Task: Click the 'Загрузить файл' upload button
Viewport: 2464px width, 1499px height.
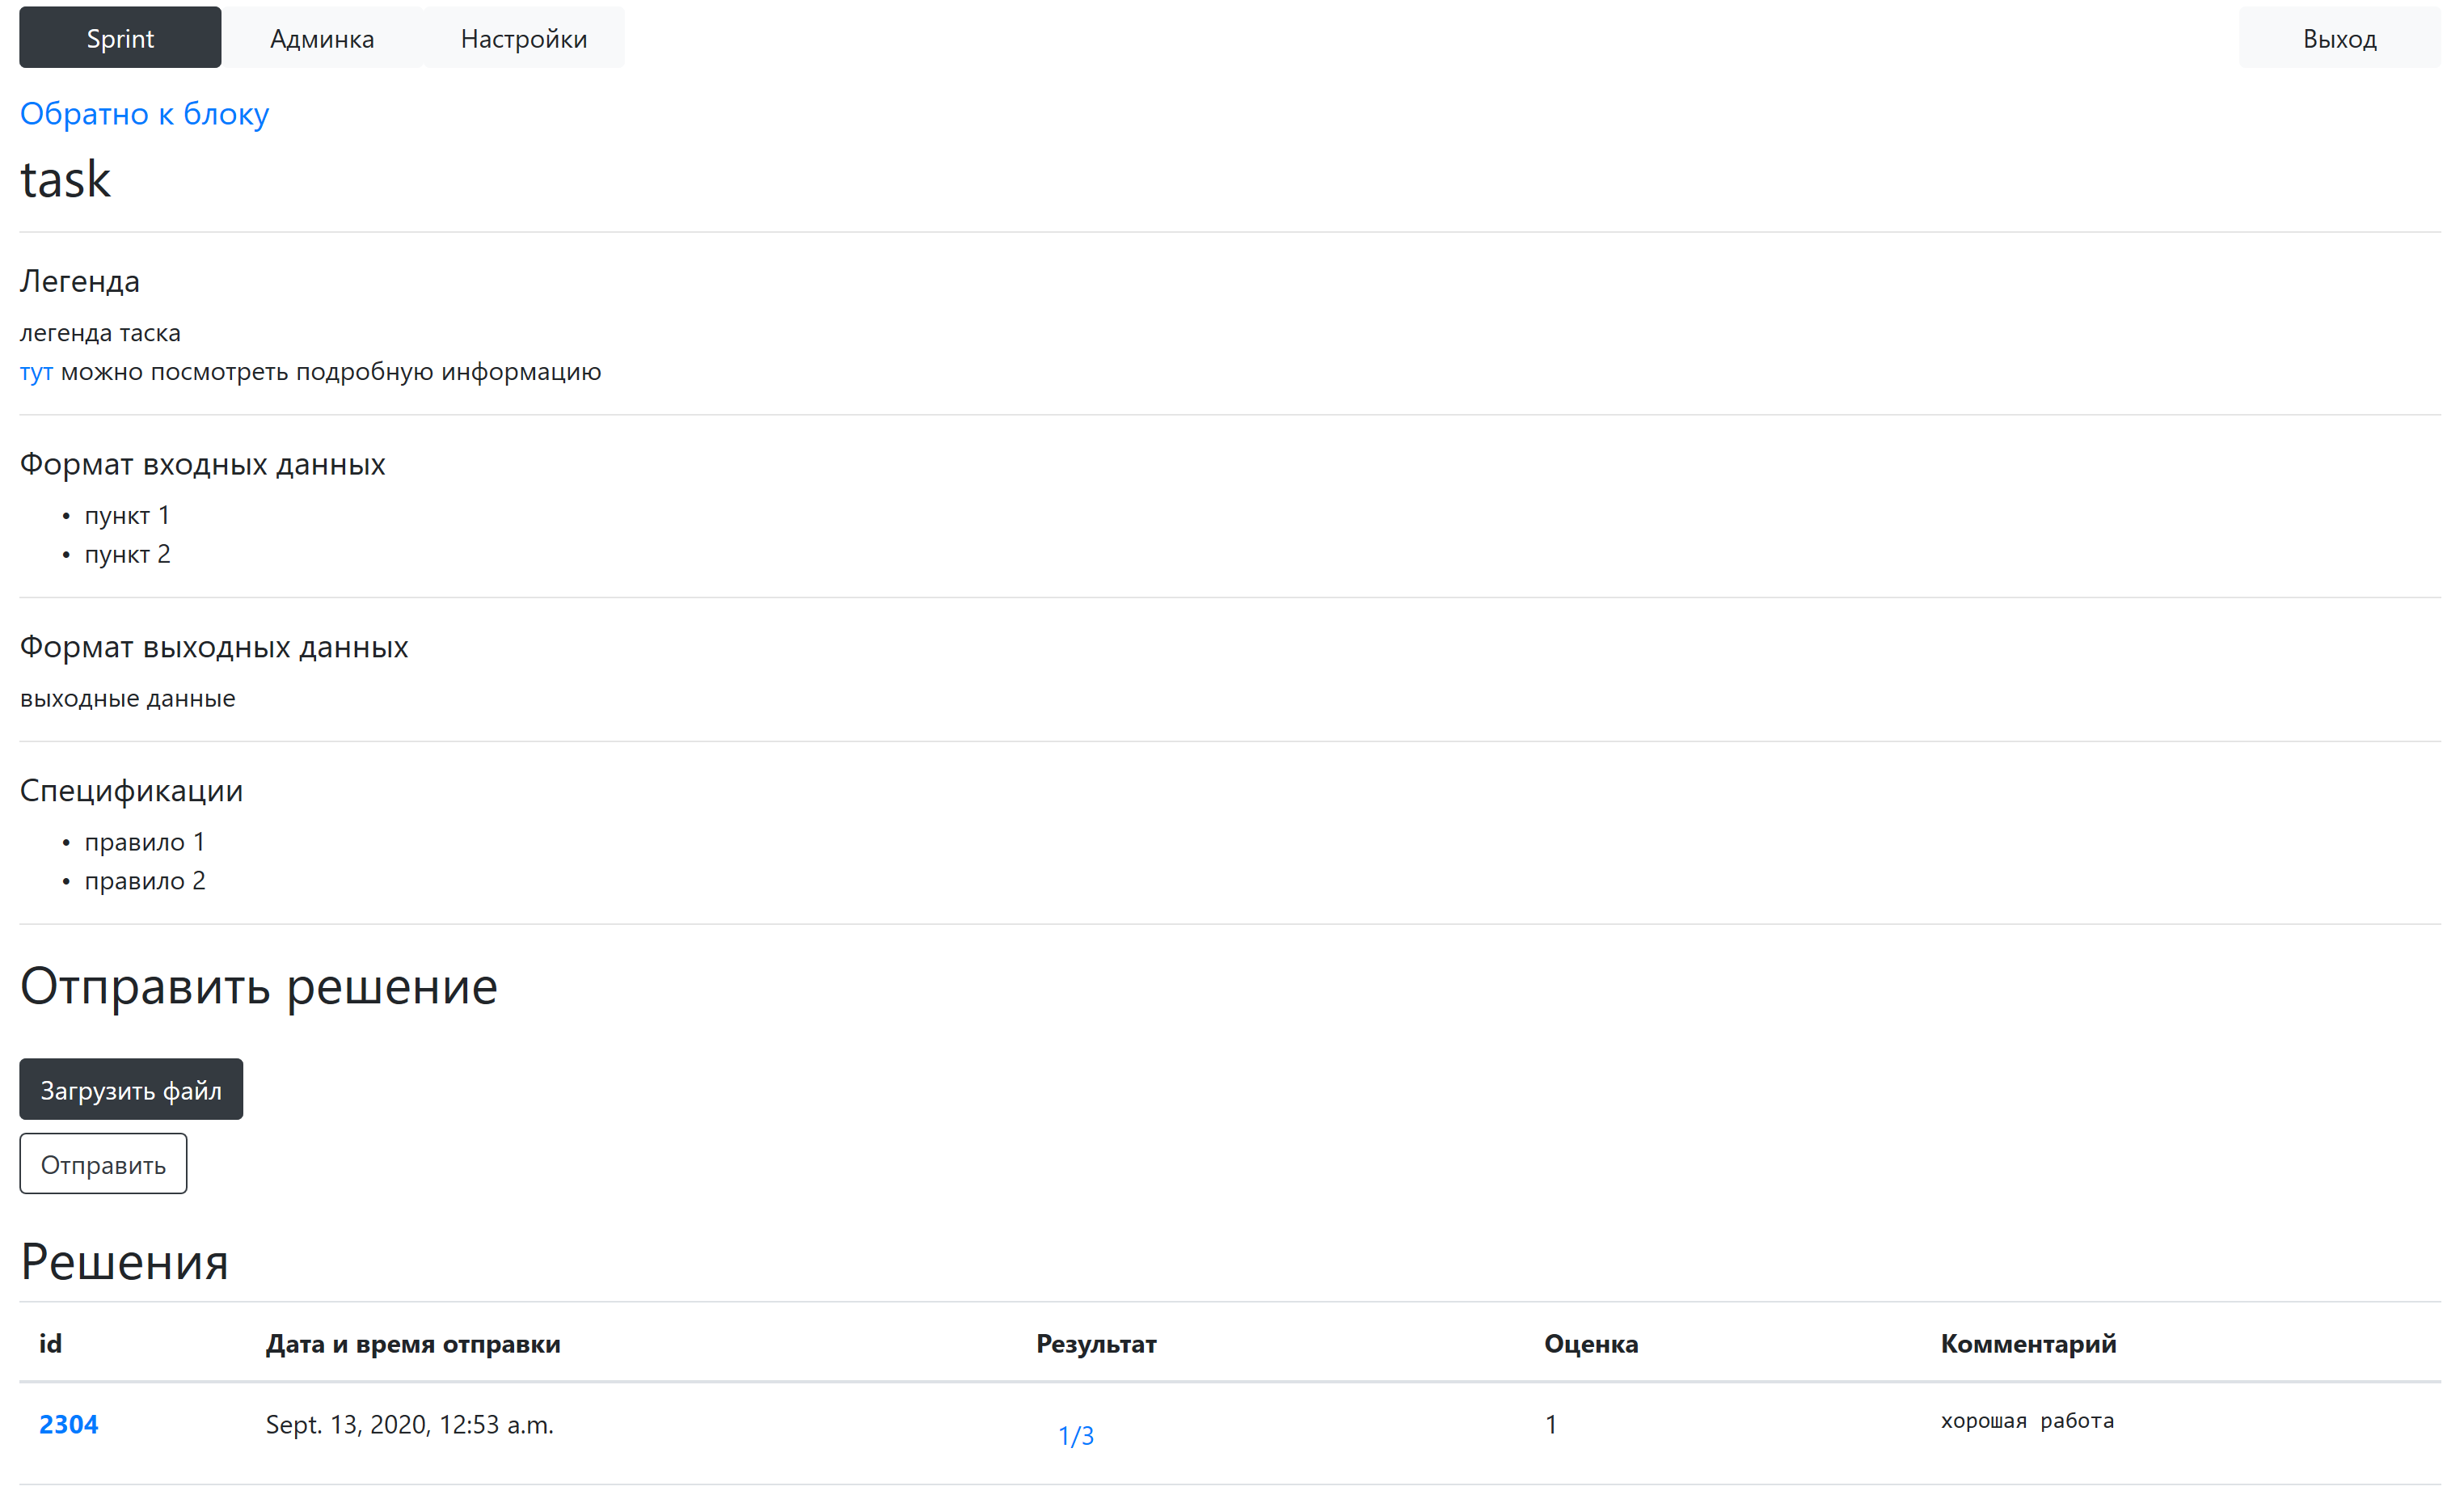Action: coord(131,1089)
